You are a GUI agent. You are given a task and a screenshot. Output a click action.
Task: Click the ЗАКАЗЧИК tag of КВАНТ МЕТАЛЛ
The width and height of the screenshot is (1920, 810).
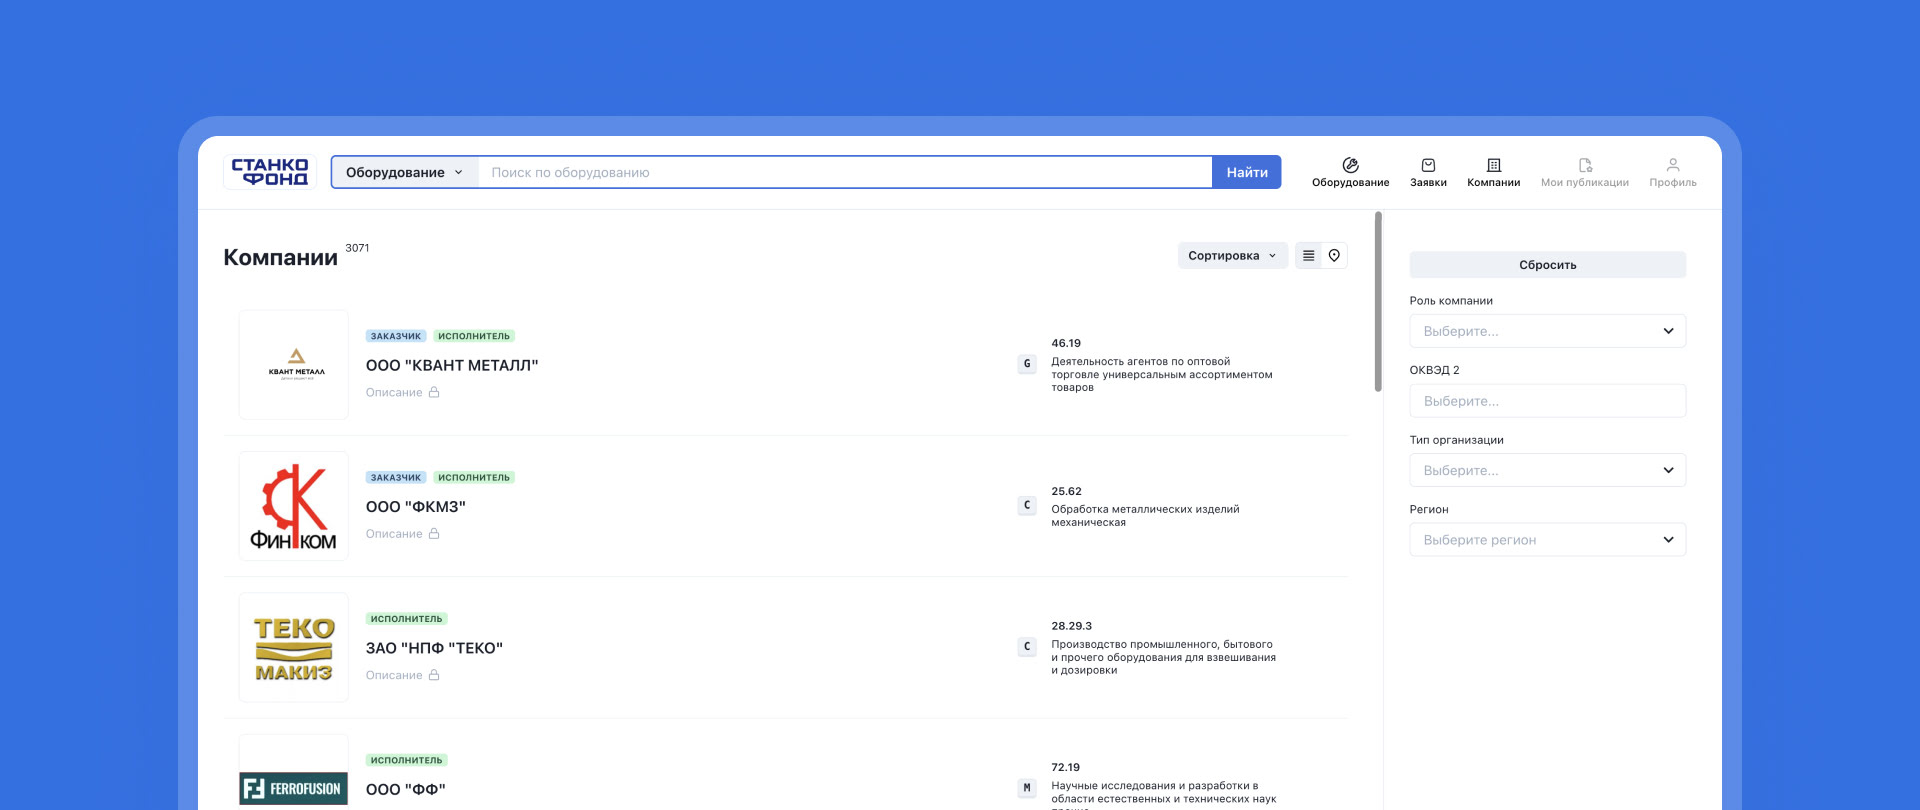pos(396,336)
